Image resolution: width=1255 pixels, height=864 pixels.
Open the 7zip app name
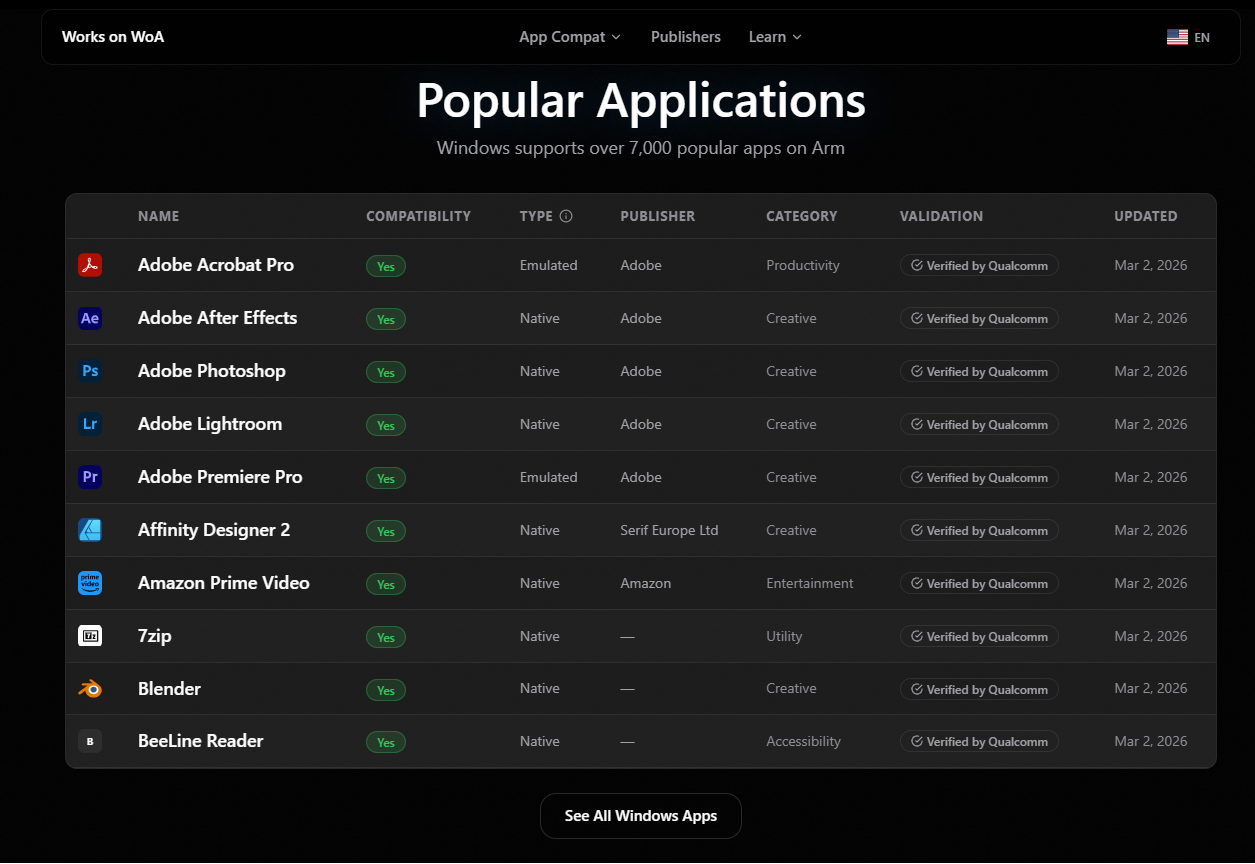point(155,636)
